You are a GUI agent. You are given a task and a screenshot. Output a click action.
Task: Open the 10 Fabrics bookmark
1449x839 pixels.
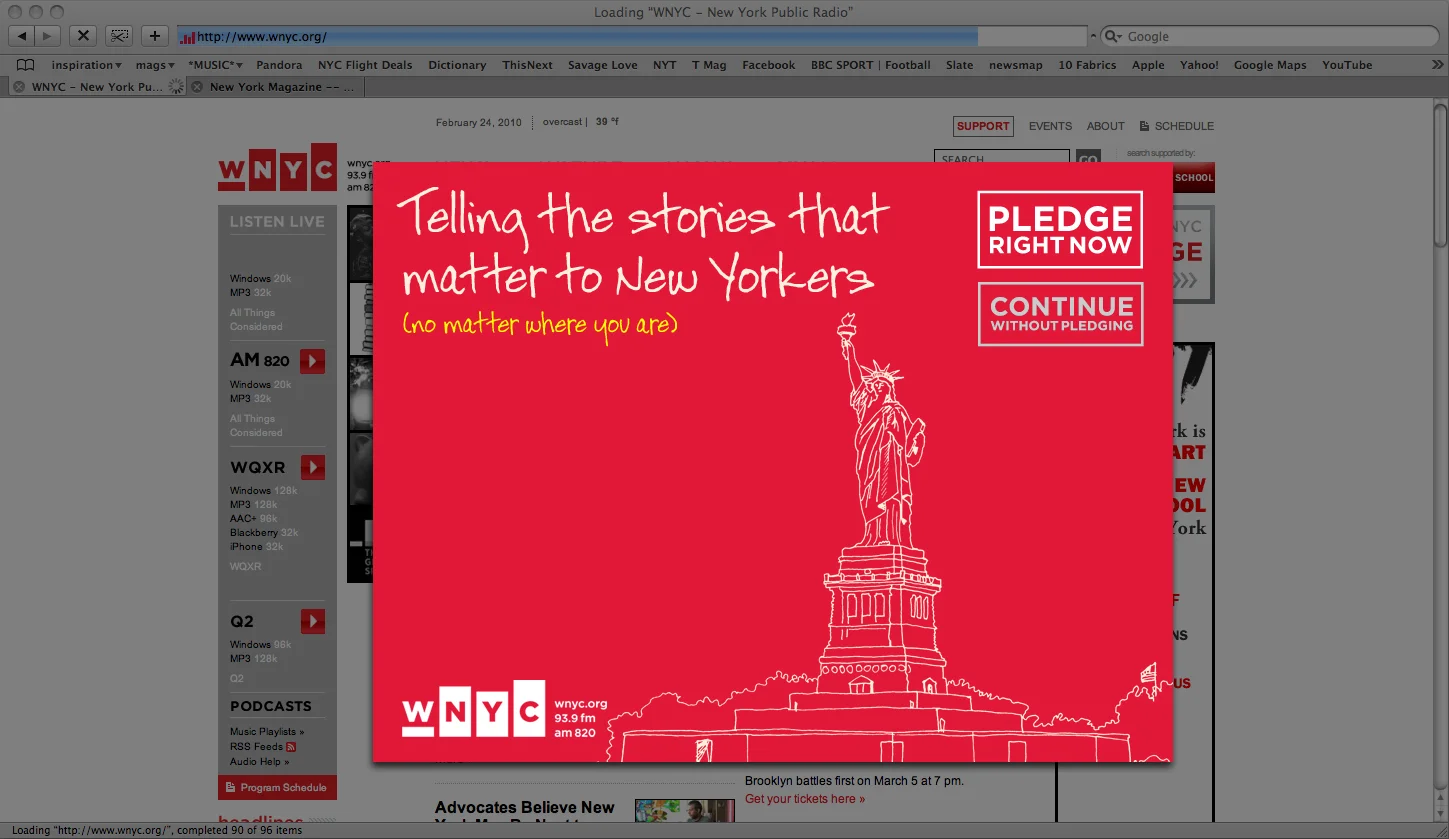(1087, 65)
